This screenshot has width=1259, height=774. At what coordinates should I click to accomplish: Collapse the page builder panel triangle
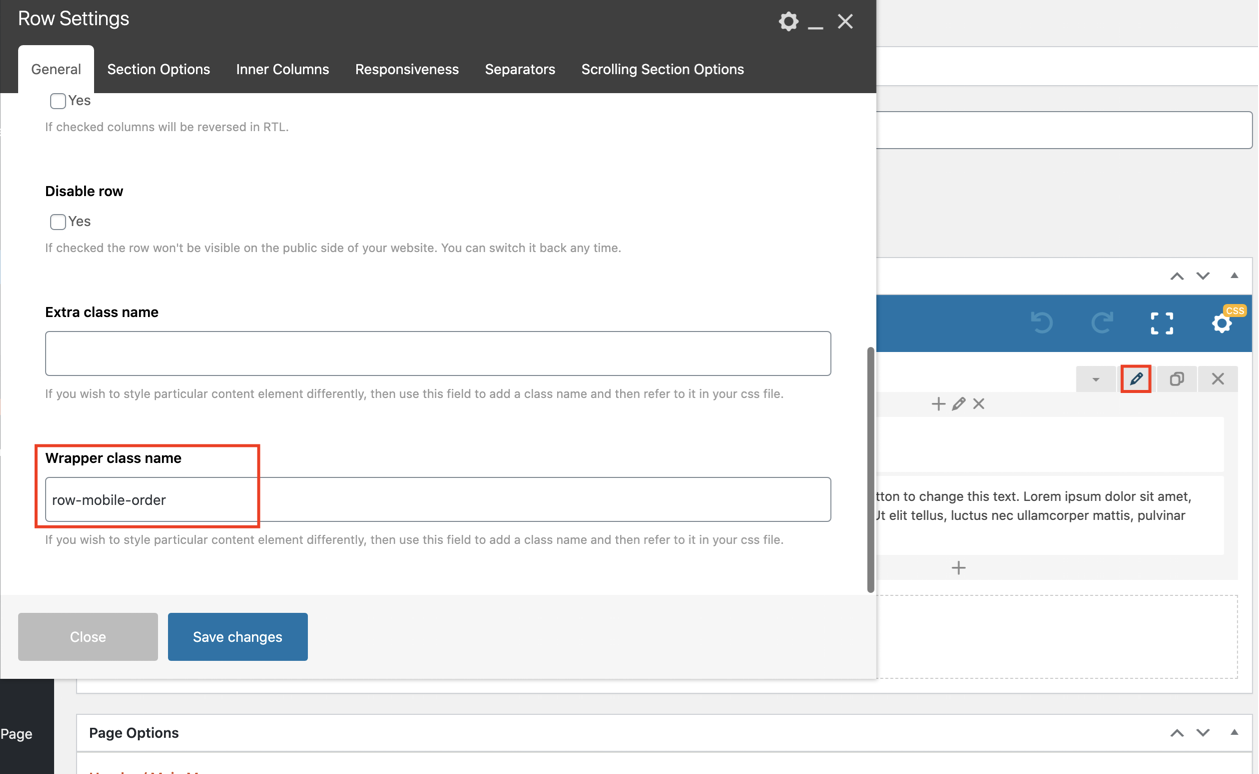pyautogui.click(x=1234, y=276)
